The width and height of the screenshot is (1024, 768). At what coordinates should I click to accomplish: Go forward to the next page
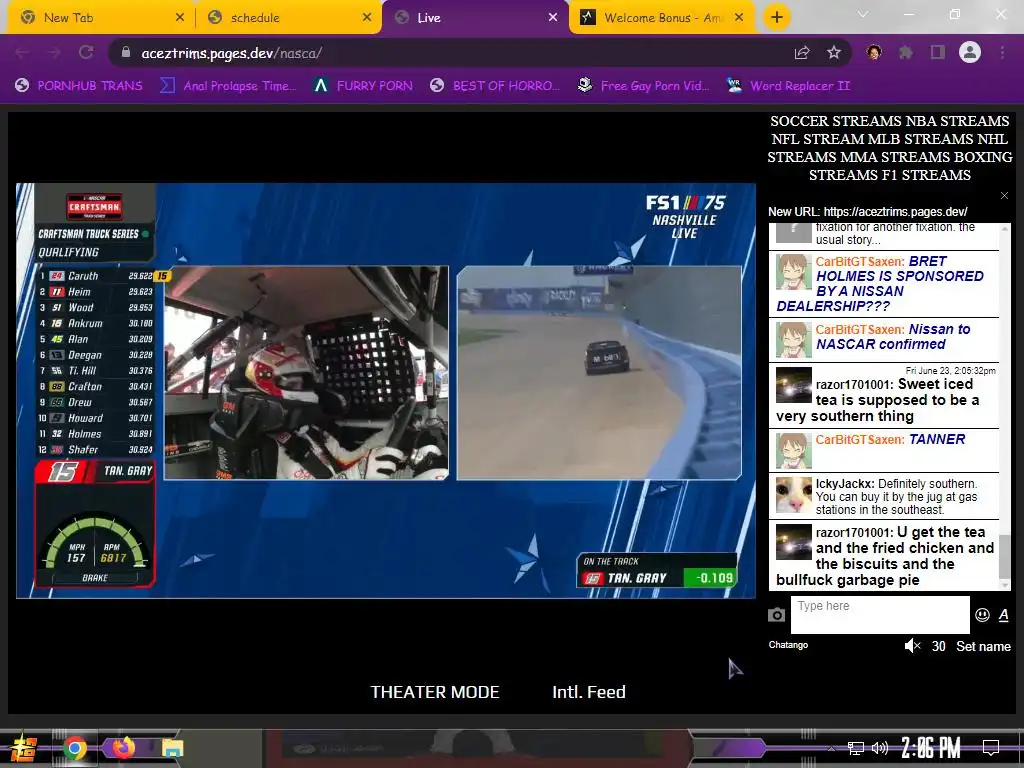pos(54,53)
